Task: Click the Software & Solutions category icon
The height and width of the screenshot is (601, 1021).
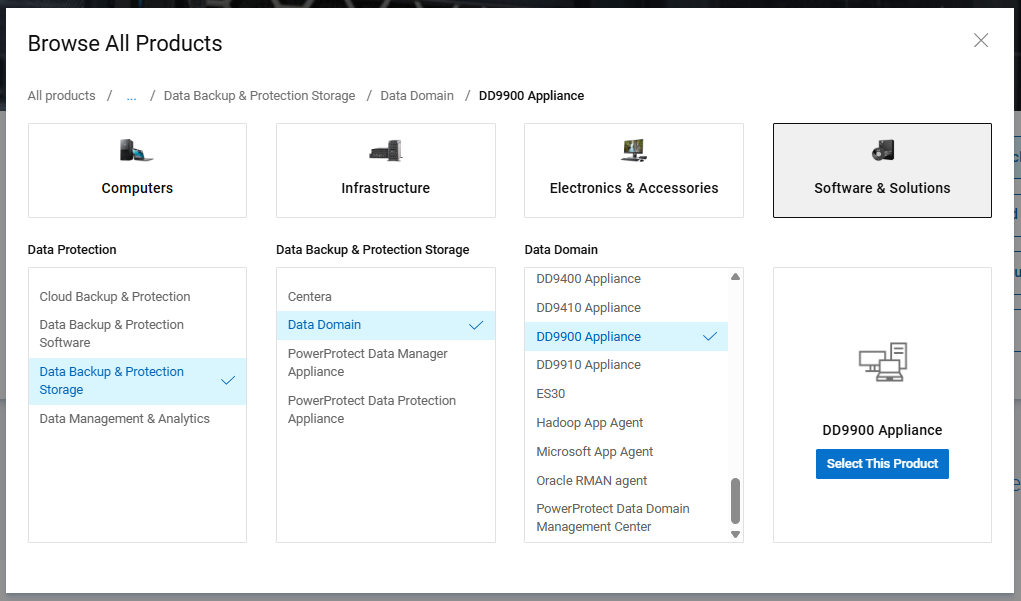Action: pos(881,150)
